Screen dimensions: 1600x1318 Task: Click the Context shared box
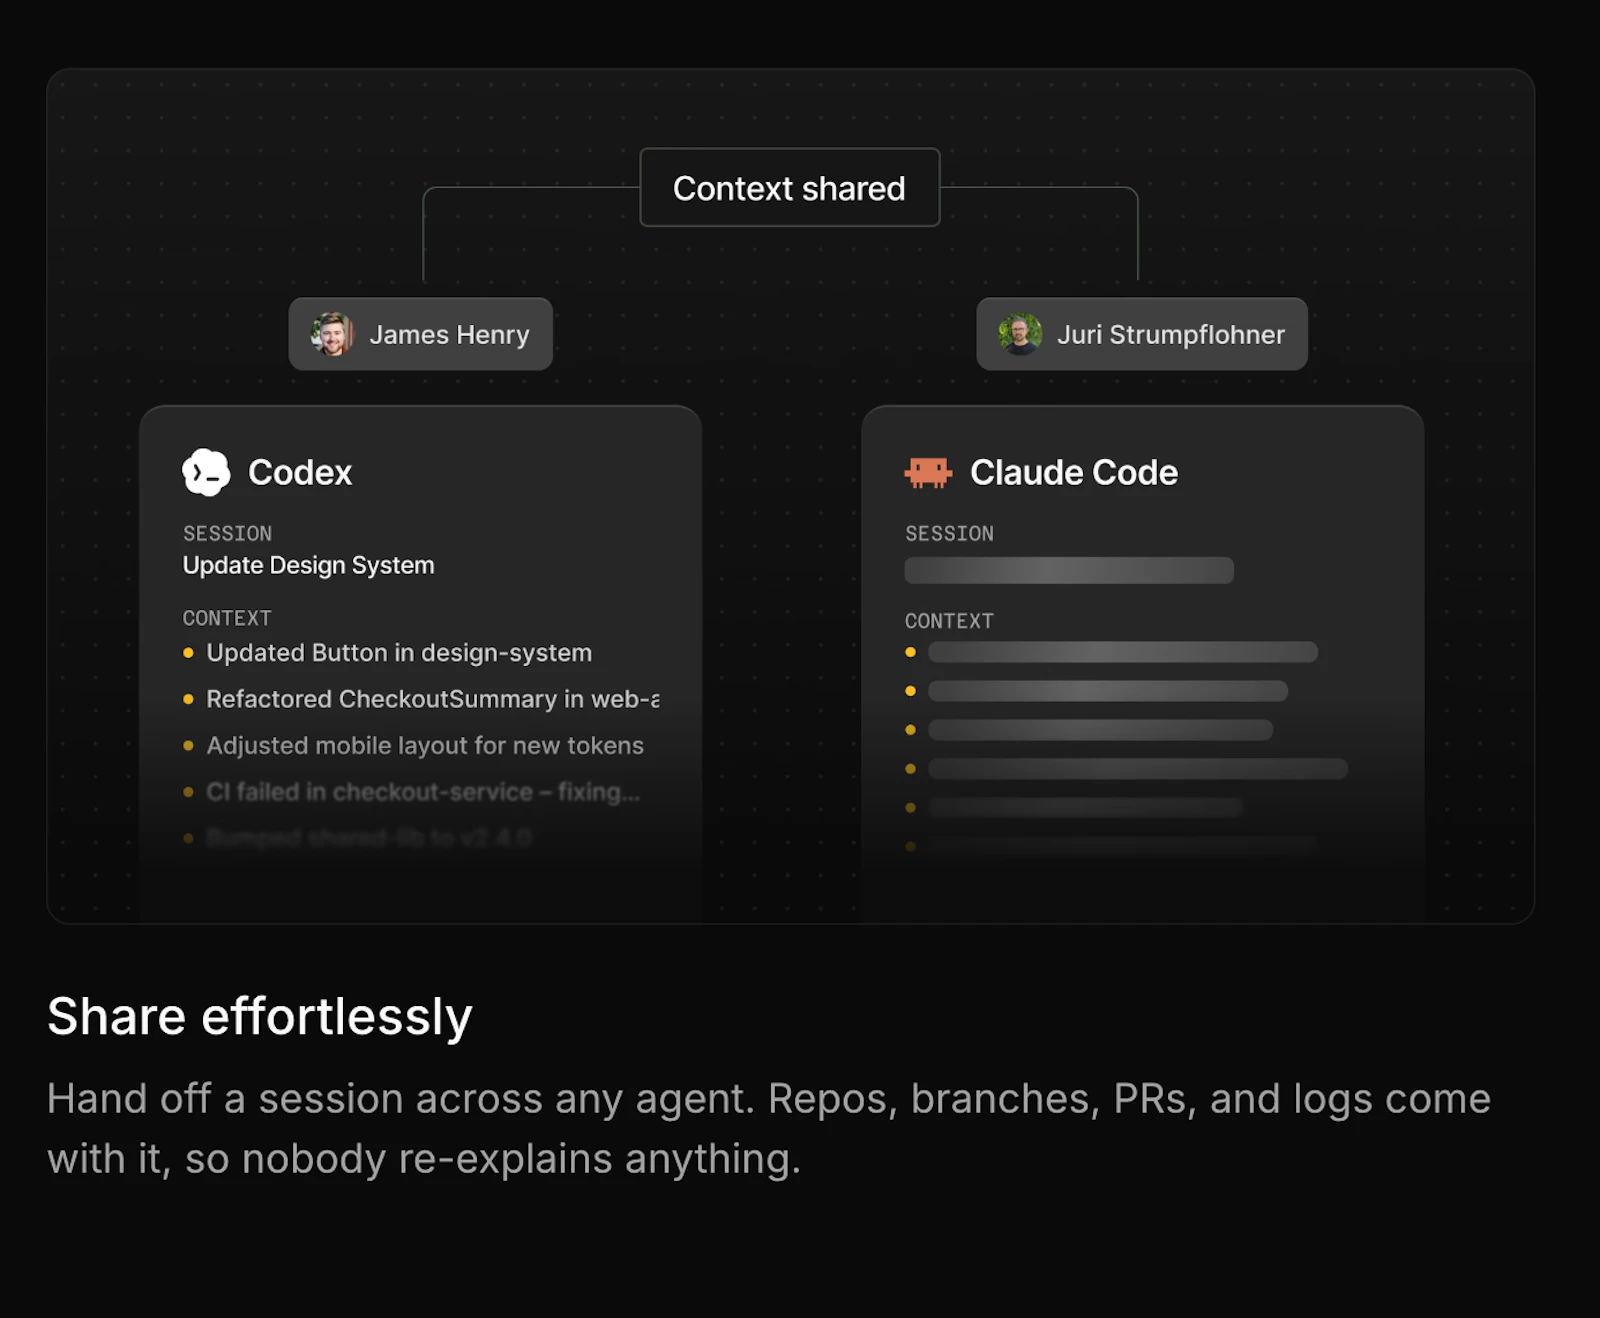point(789,188)
